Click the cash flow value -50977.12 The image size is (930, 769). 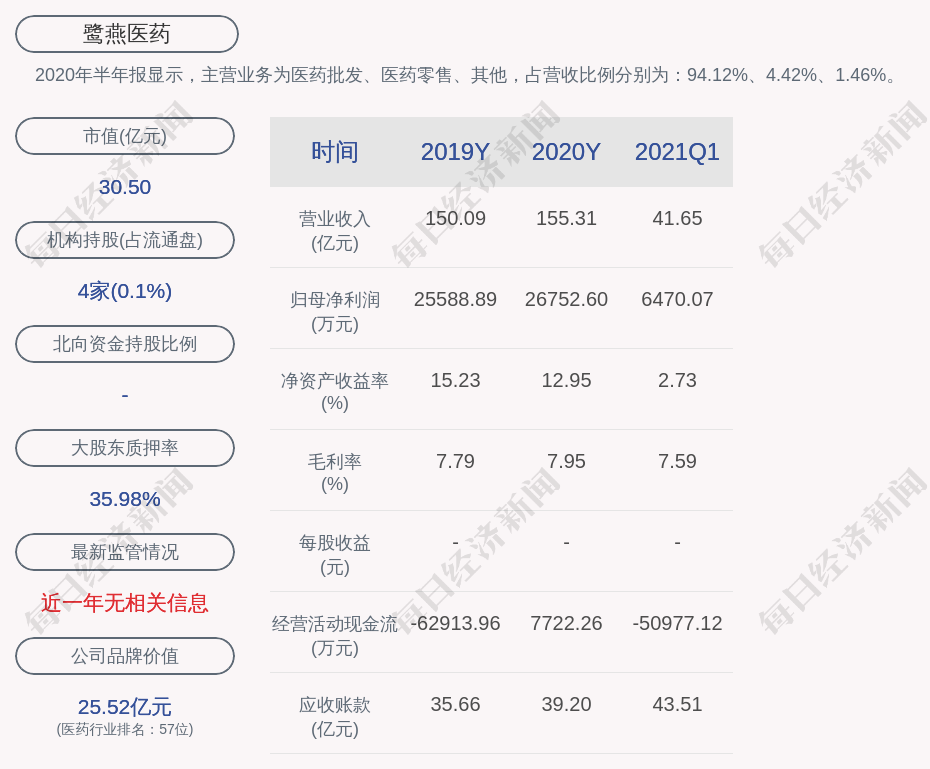coord(677,624)
